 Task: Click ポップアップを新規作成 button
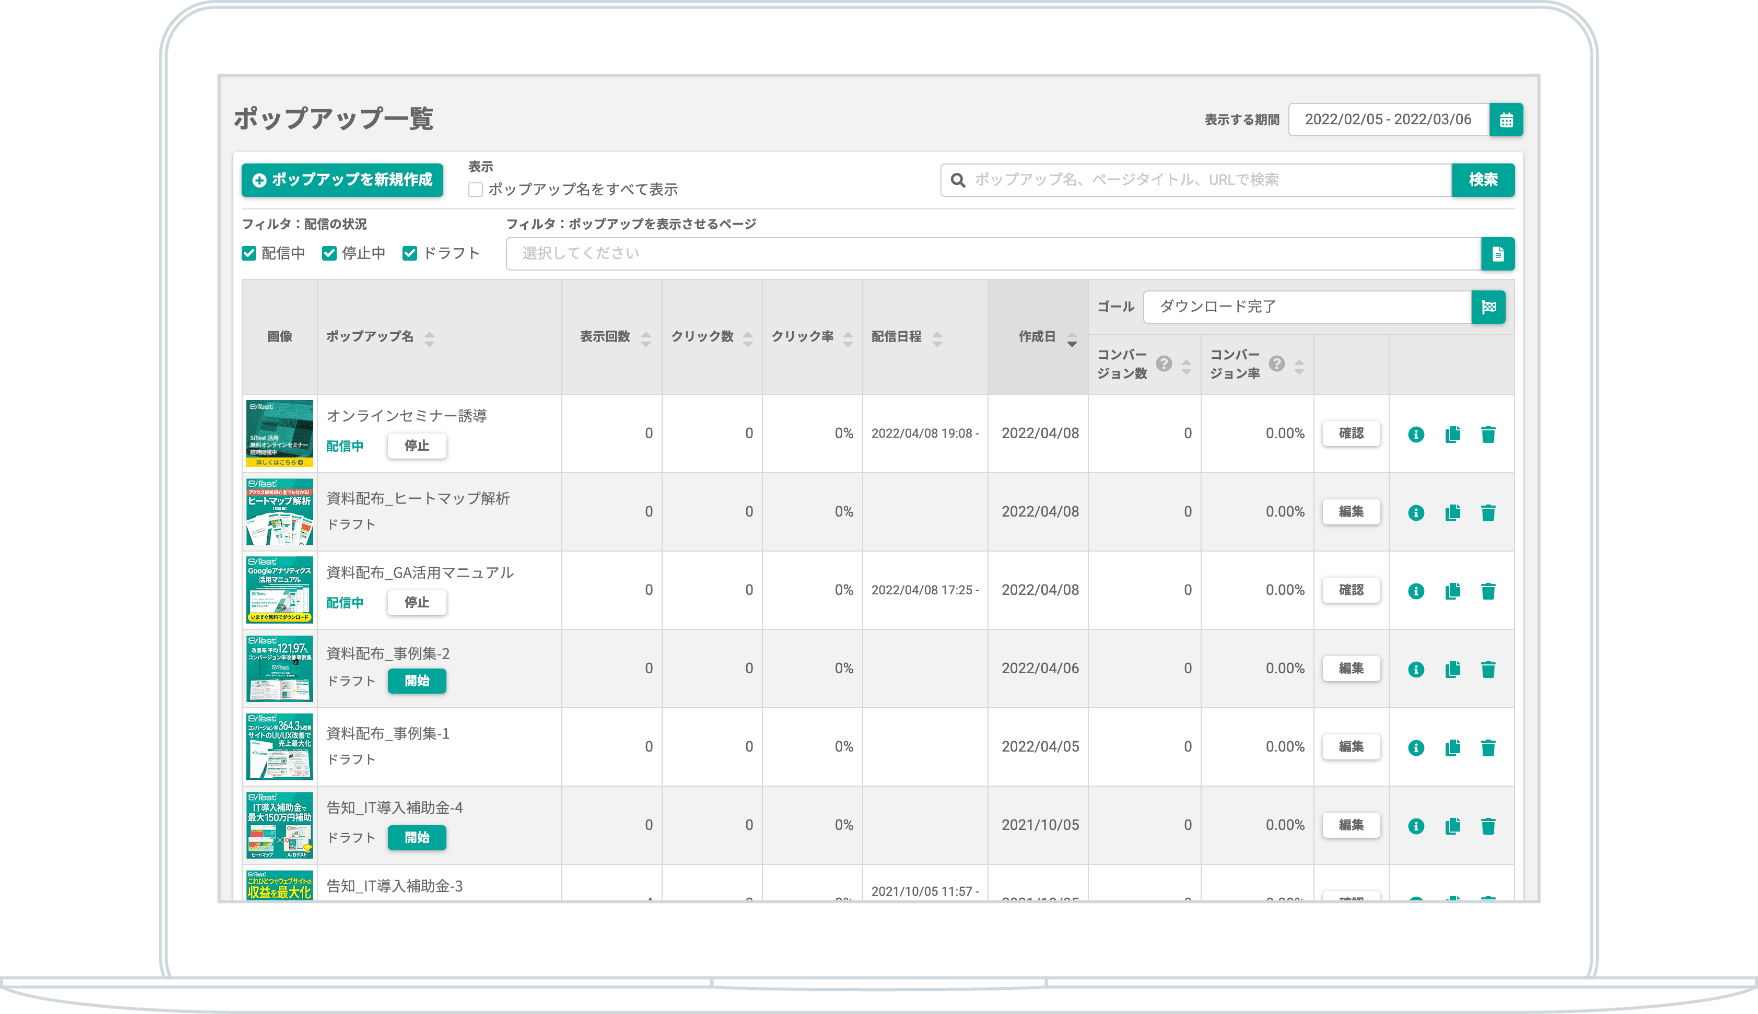click(342, 180)
